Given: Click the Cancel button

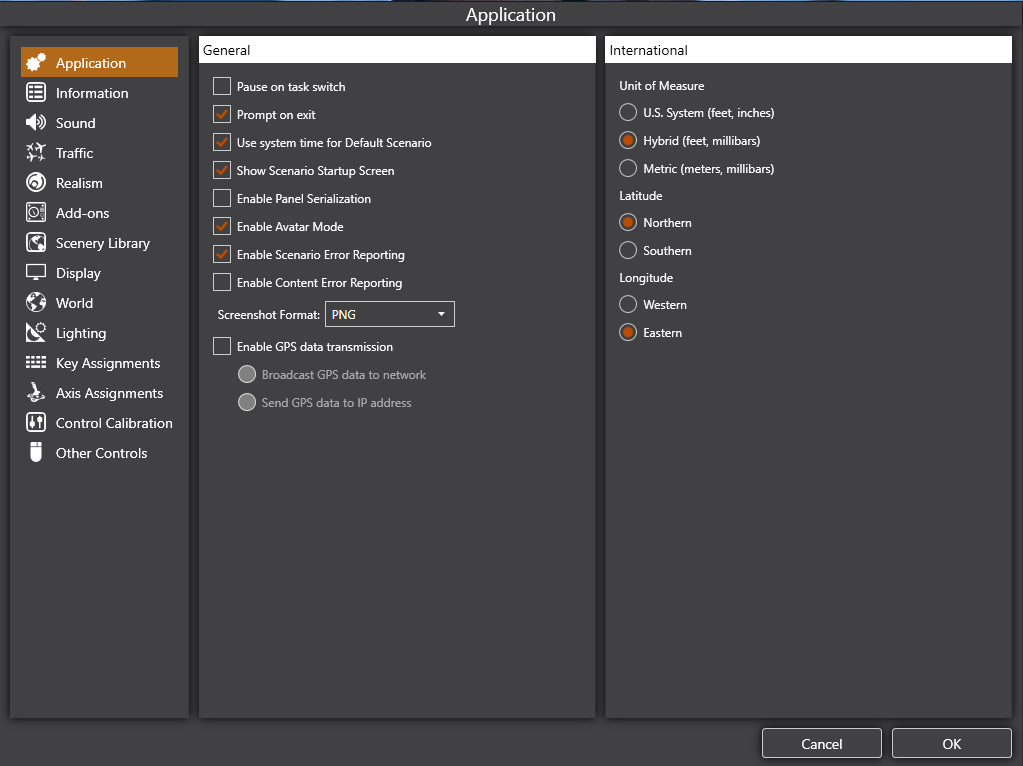Looking at the screenshot, I should [821, 743].
